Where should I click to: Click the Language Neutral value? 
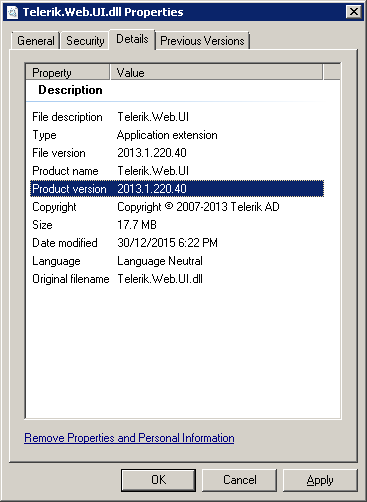tap(160, 261)
